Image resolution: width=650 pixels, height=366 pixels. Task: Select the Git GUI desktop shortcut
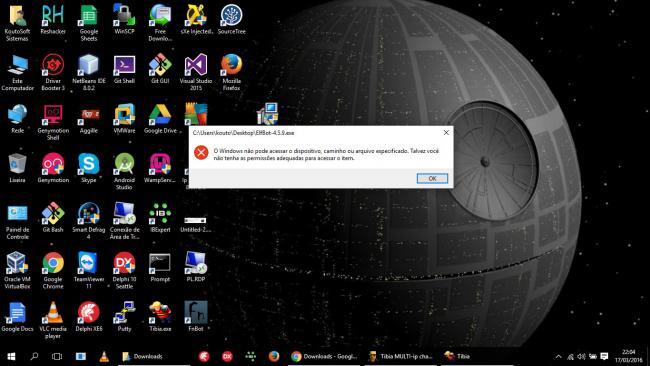pos(160,69)
